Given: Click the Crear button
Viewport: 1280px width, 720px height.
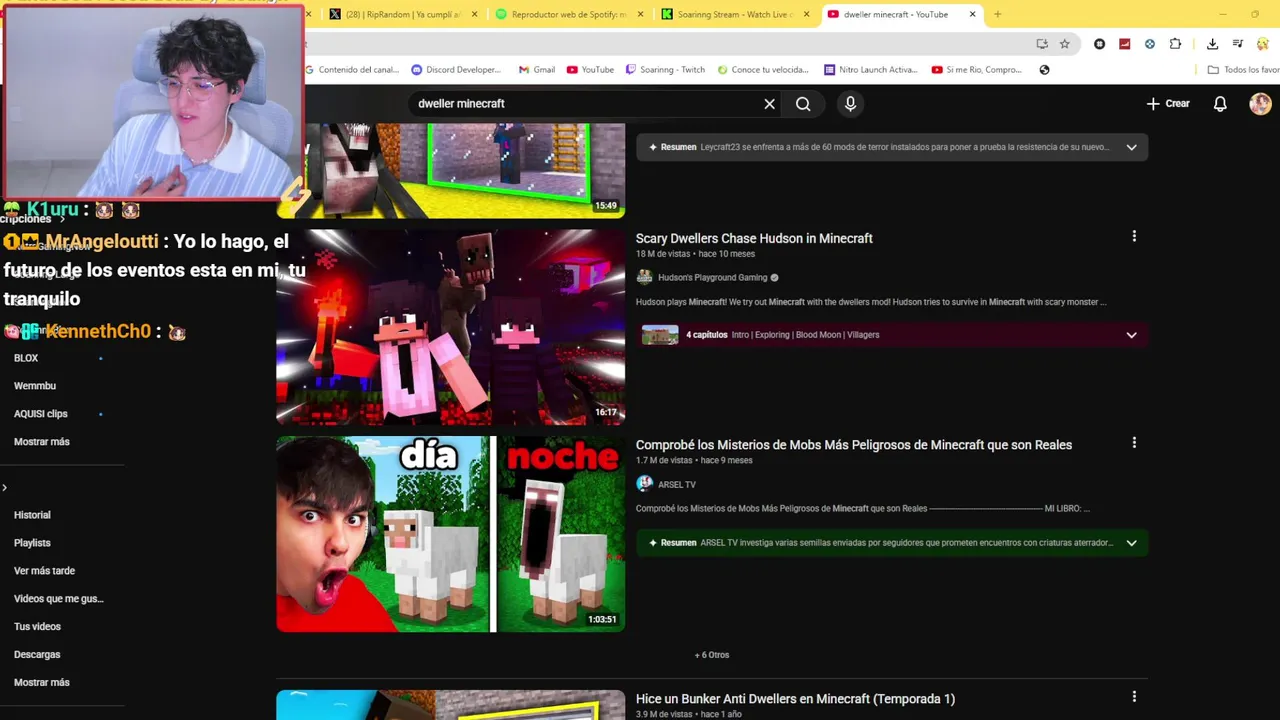Looking at the screenshot, I should click(x=1168, y=104).
